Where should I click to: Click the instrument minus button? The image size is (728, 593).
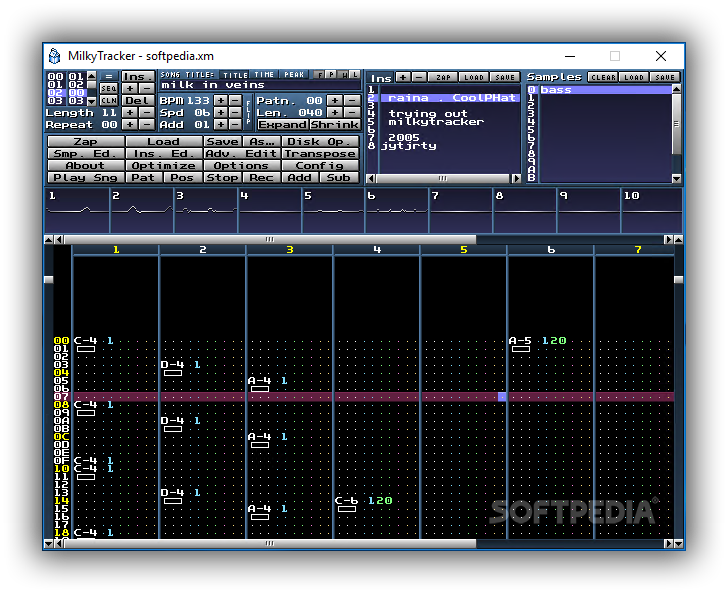[419, 77]
